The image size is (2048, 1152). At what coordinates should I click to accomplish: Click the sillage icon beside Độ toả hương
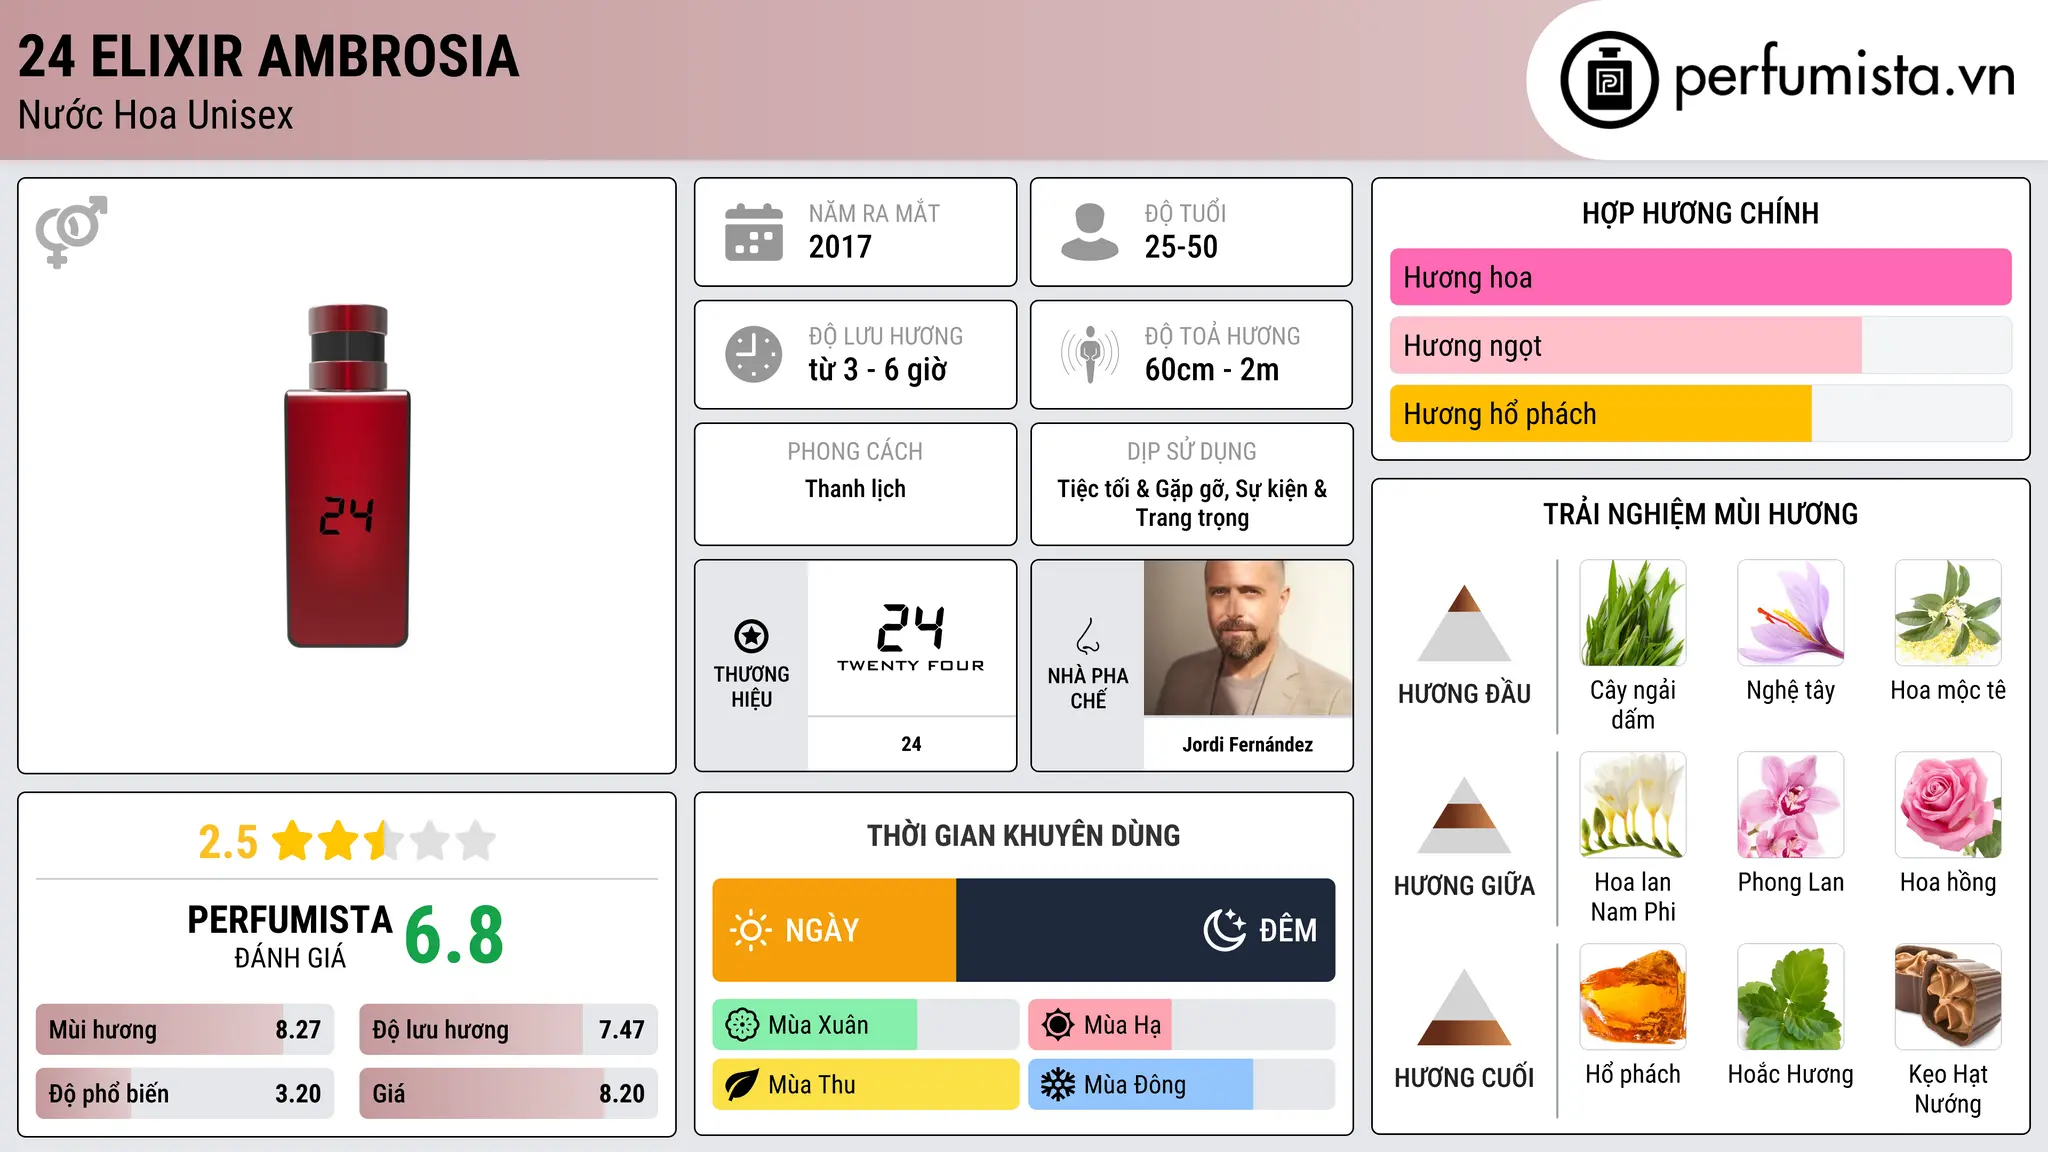click(1089, 354)
